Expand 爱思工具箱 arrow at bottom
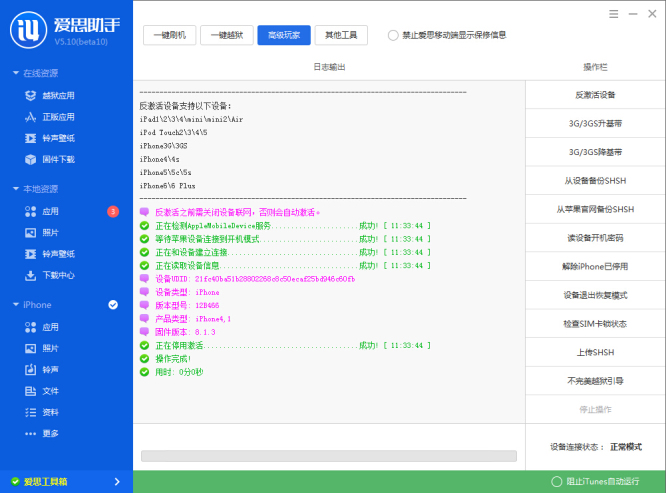 pos(117,482)
